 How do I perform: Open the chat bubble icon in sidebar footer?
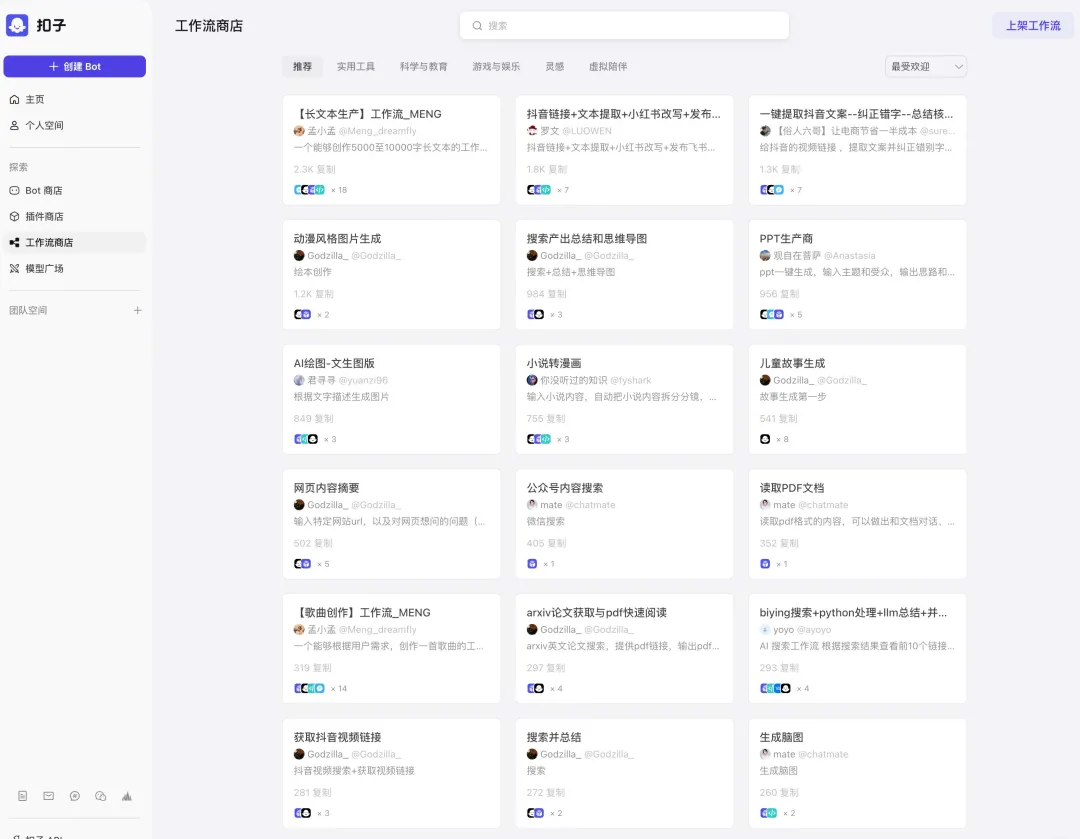pyautogui.click(x=75, y=796)
